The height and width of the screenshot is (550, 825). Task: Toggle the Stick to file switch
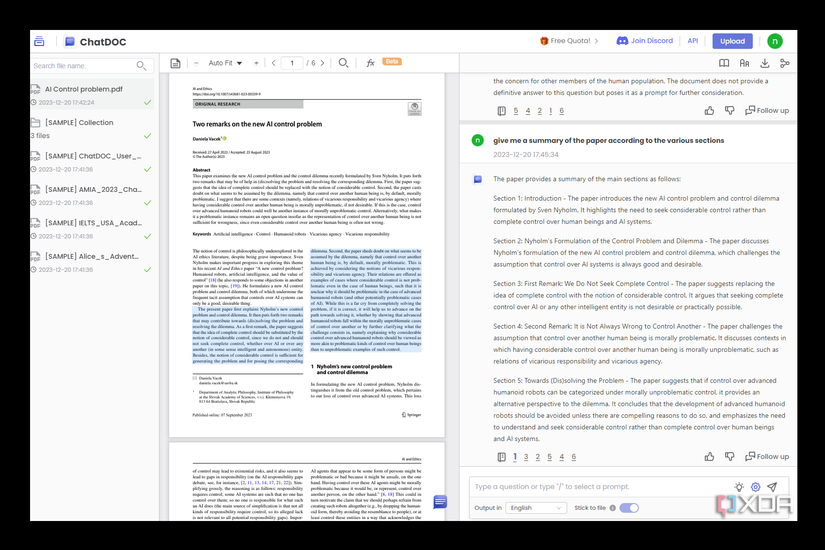pyautogui.click(x=629, y=508)
